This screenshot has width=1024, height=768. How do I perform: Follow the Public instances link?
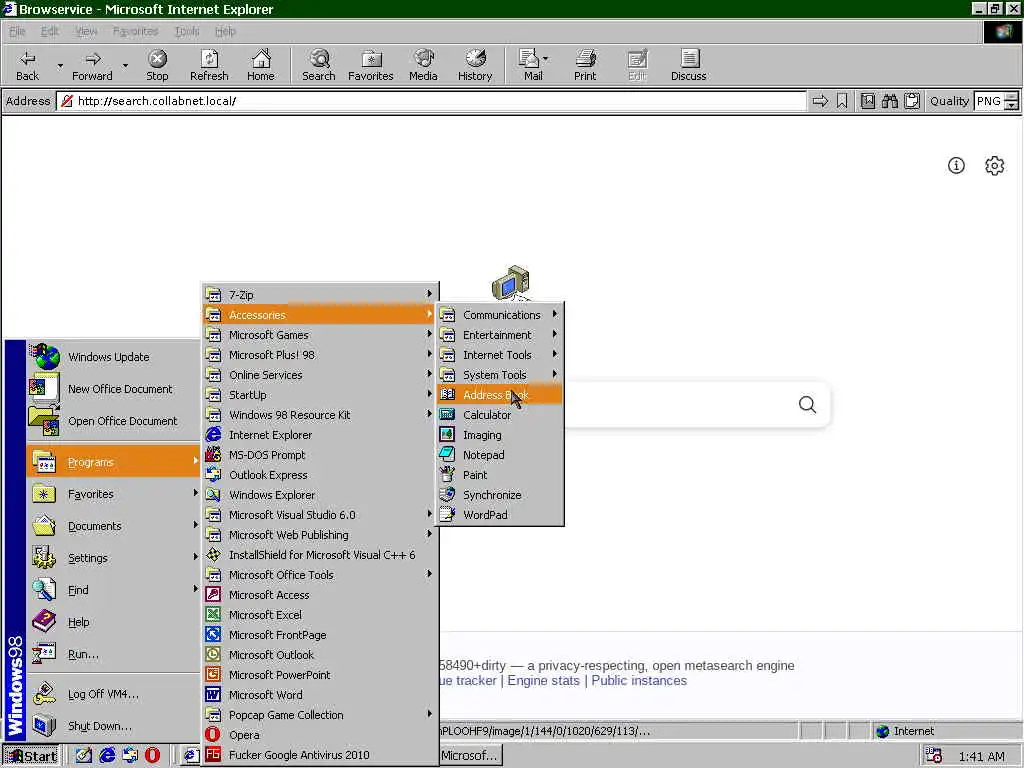tap(639, 680)
